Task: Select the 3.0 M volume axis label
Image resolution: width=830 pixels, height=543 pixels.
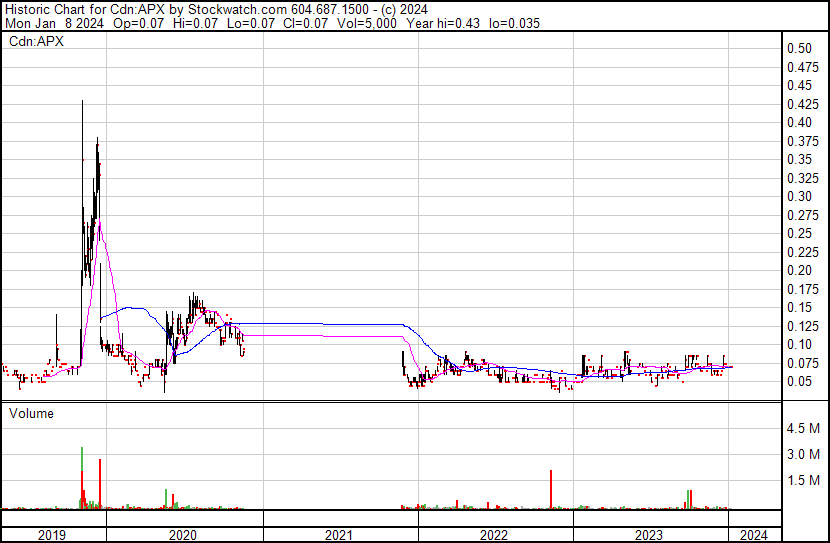Action: 803,454
